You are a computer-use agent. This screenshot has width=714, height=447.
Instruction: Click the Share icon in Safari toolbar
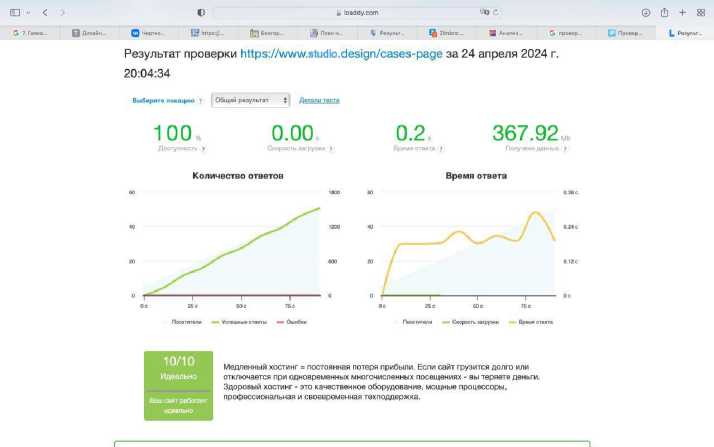coord(664,12)
